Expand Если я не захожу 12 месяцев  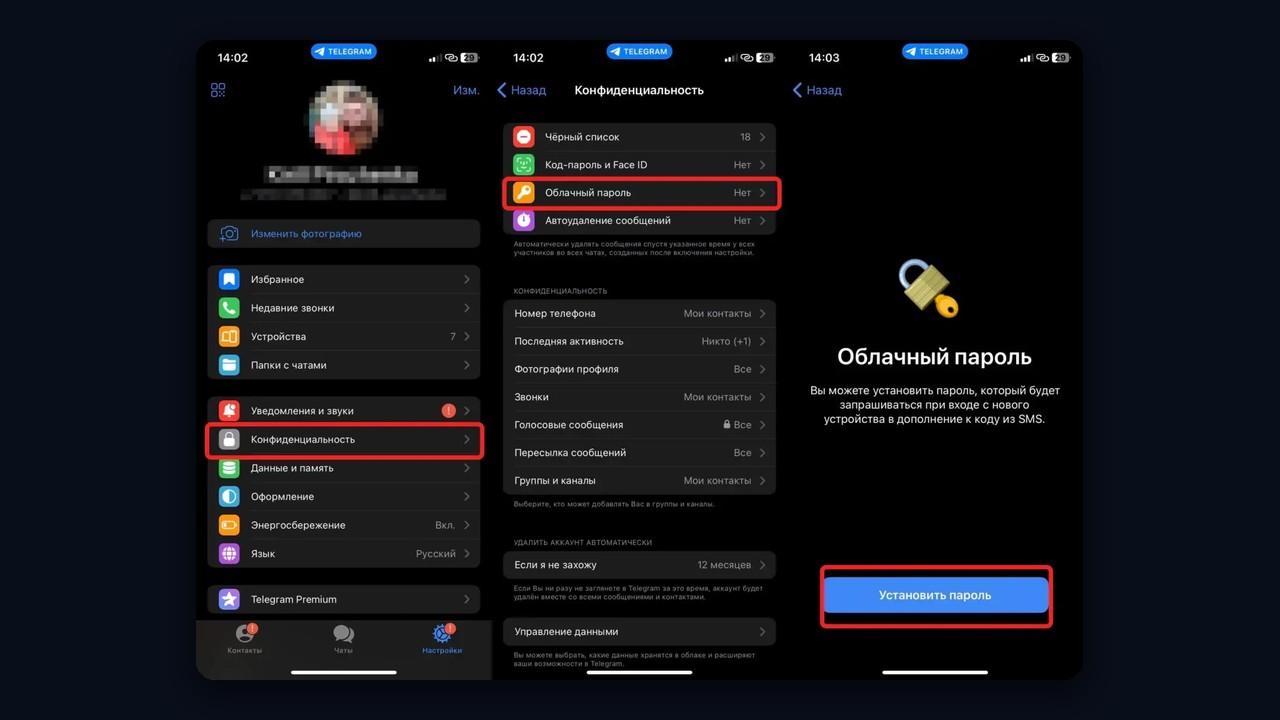pyautogui.click(x=640, y=565)
